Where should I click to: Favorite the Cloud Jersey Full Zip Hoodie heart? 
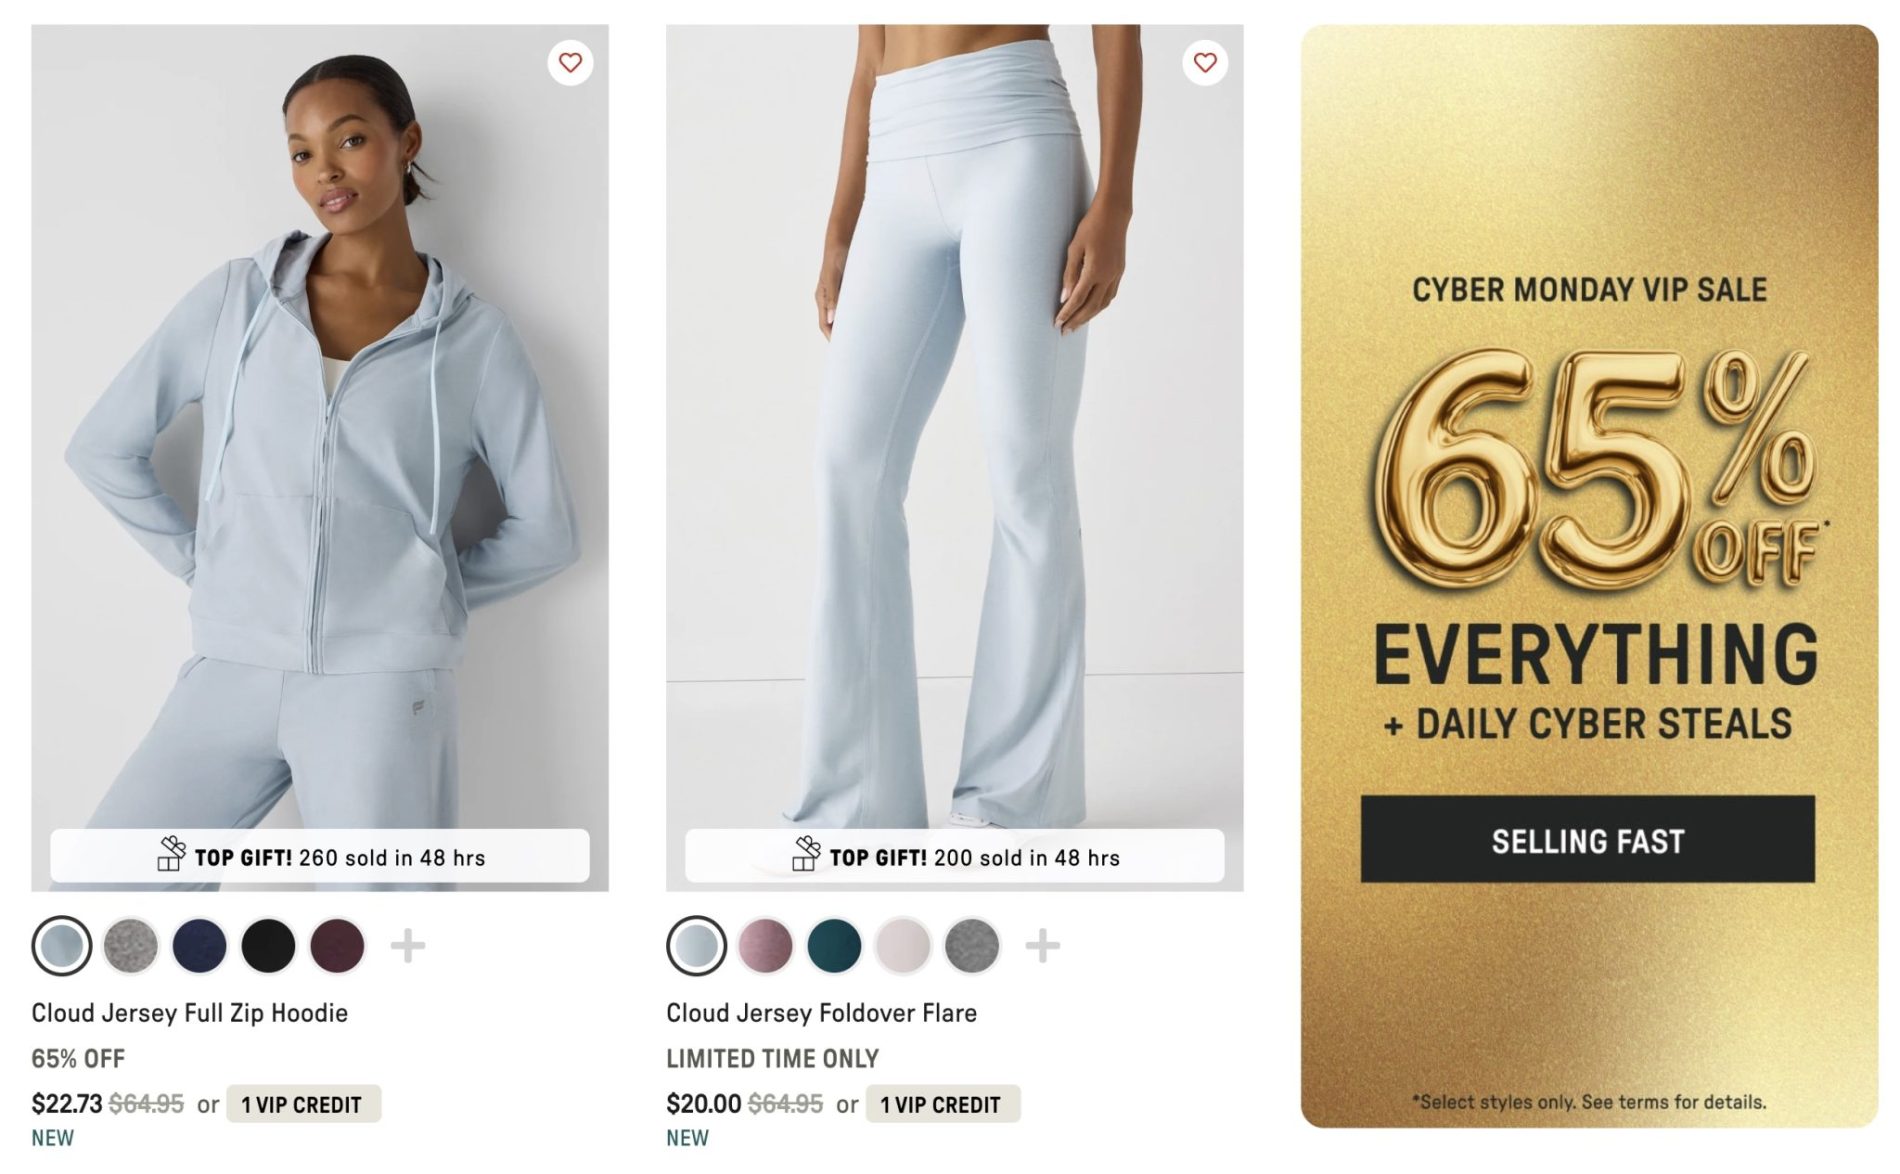click(x=570, y=62)
